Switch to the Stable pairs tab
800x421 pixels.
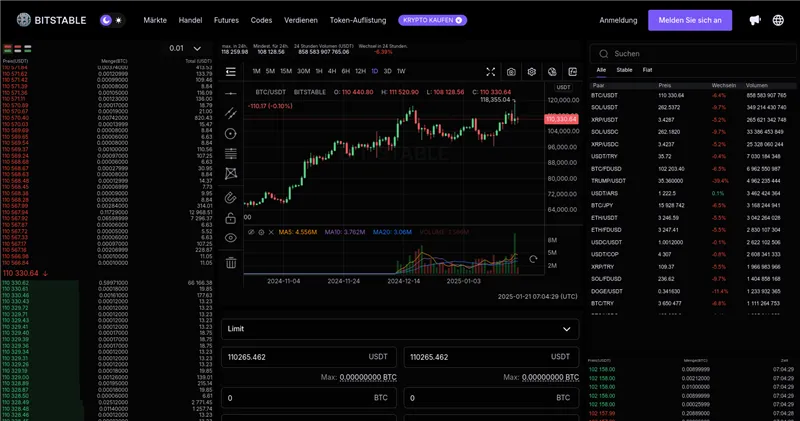point(624,70)
